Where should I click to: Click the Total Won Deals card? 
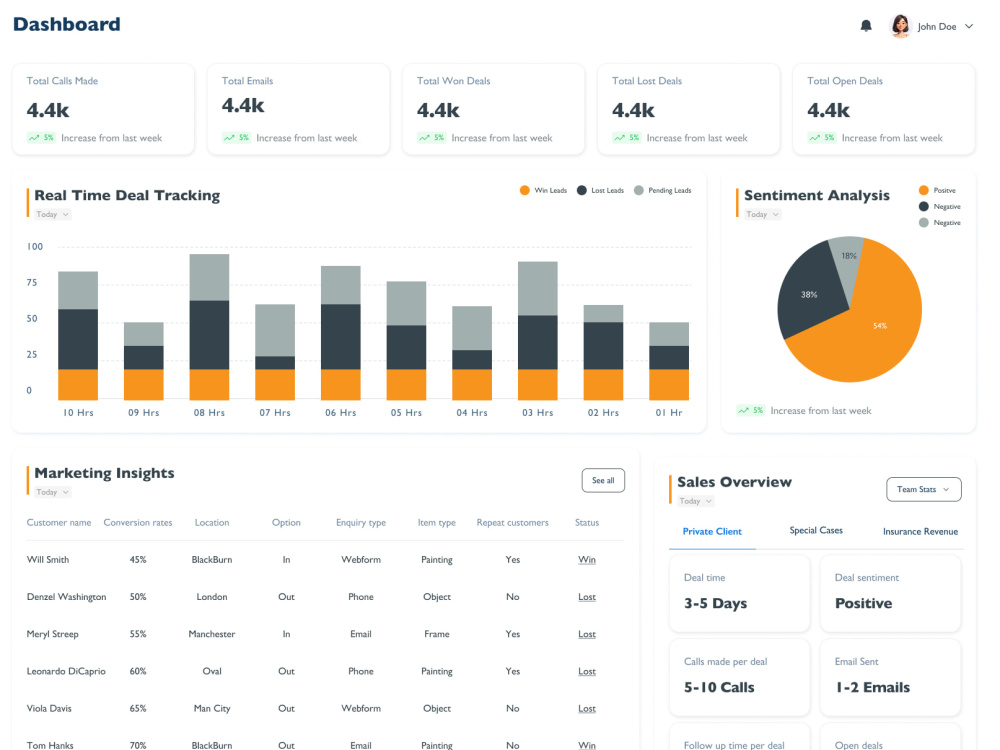point(494,109)
